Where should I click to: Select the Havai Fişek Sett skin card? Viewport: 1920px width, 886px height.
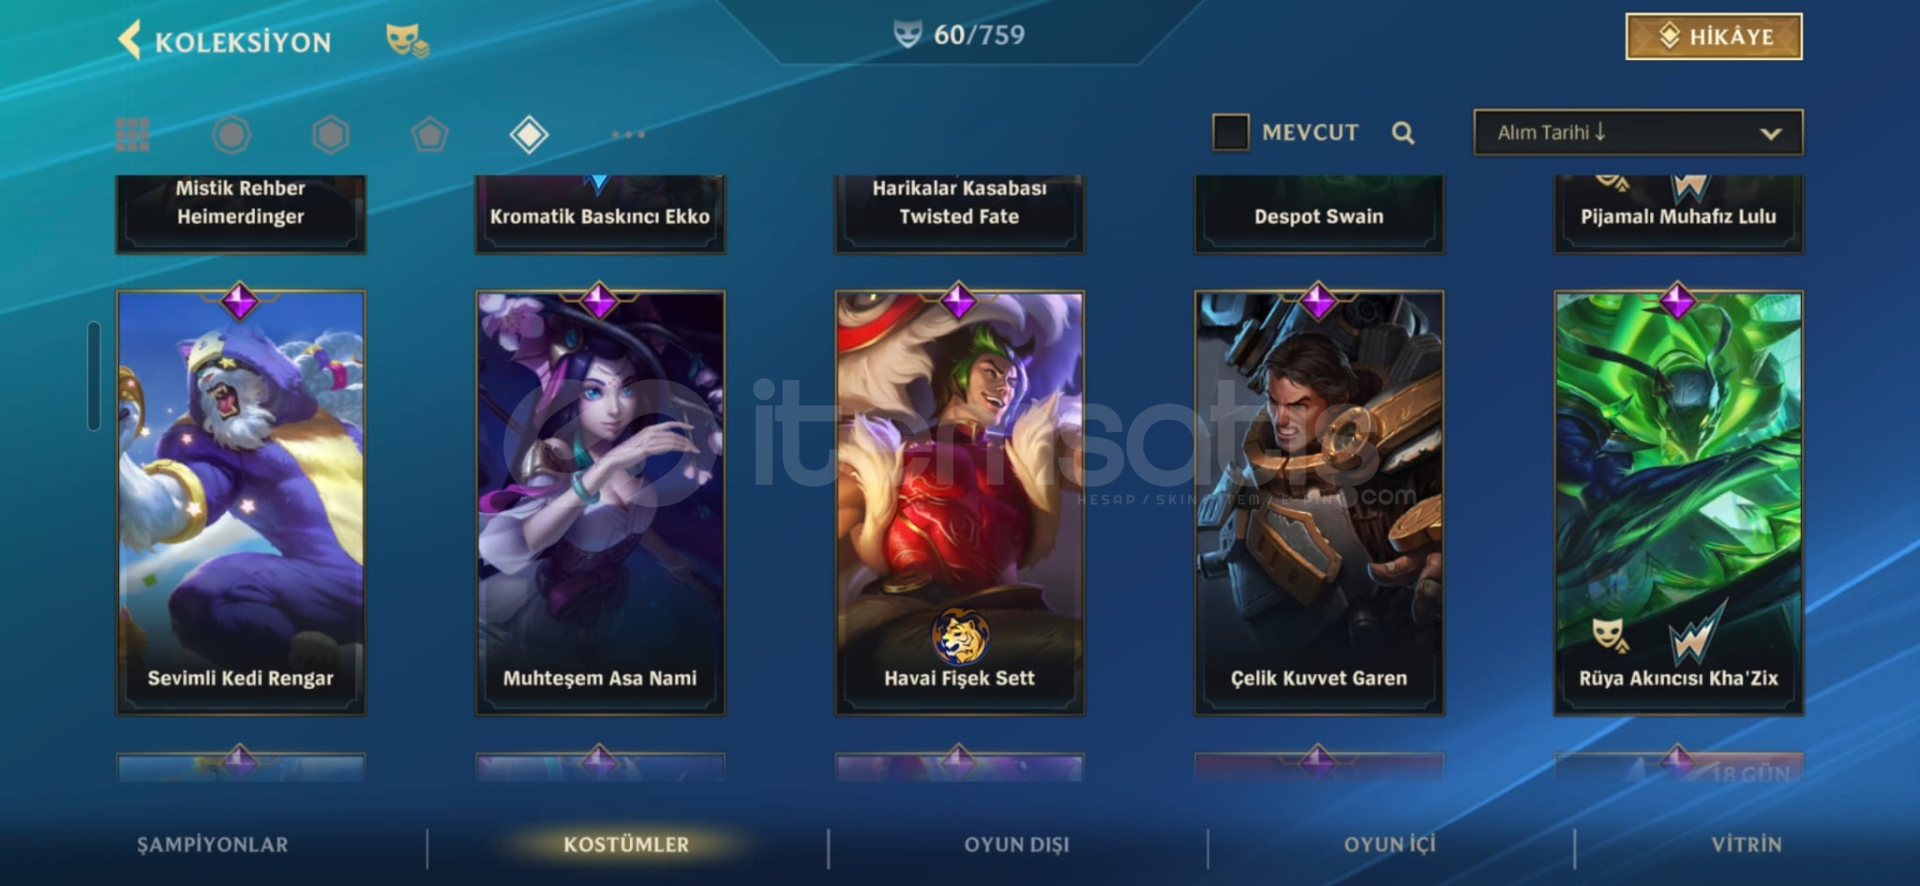tap(959, 501)
